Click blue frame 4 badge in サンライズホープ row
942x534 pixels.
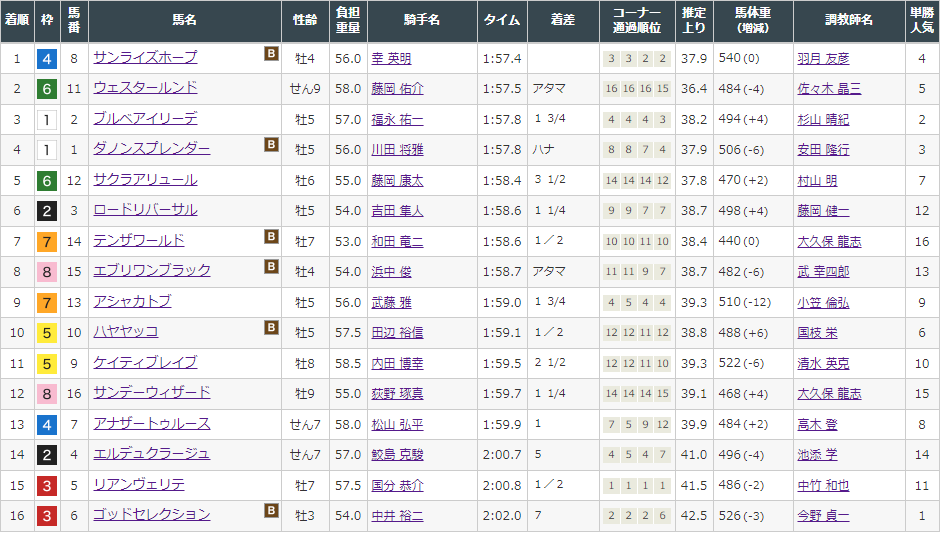47,59
